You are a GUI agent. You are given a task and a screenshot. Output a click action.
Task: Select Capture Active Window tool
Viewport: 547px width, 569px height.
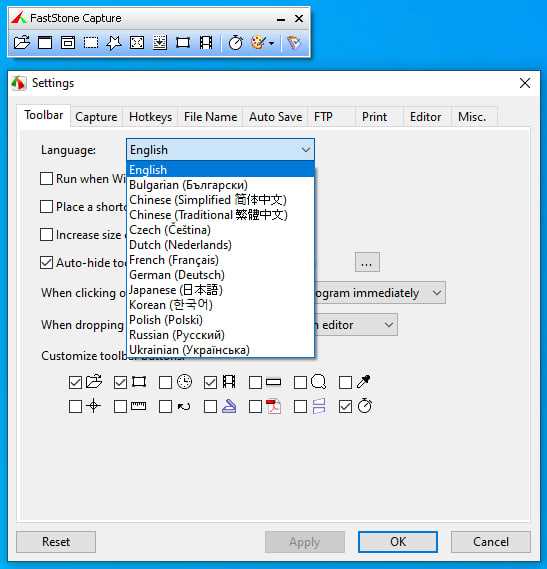coord(45,43)
